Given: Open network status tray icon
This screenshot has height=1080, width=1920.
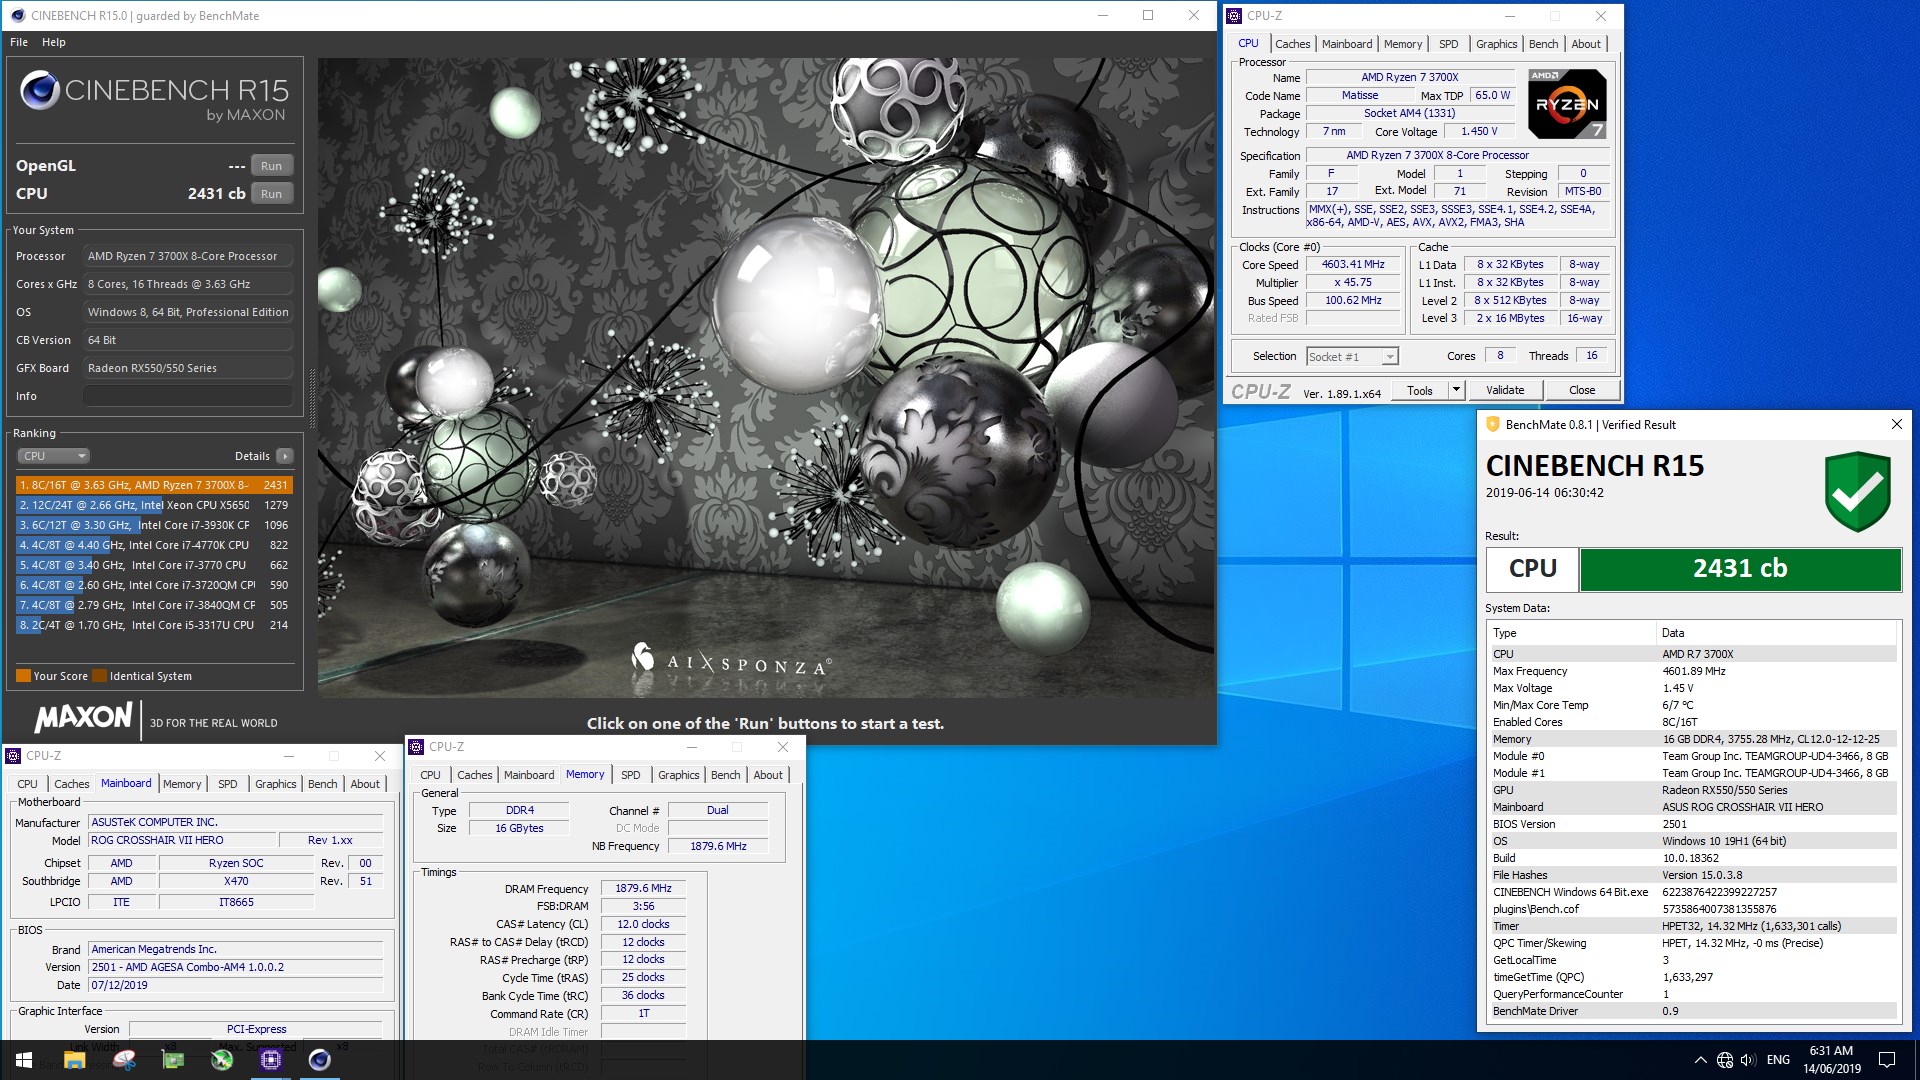Looking at the screenshot, I should 1725,1060.
